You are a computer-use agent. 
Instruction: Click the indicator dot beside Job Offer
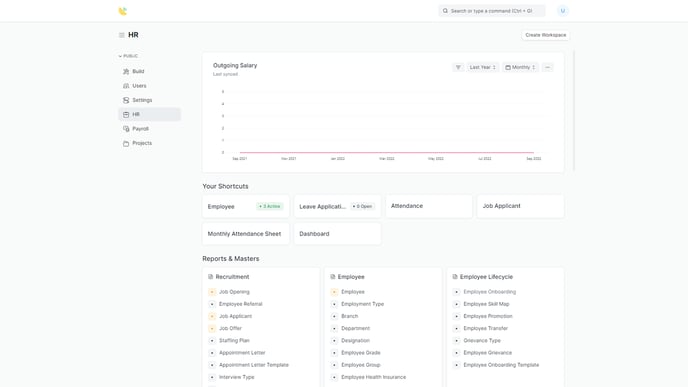212,328
